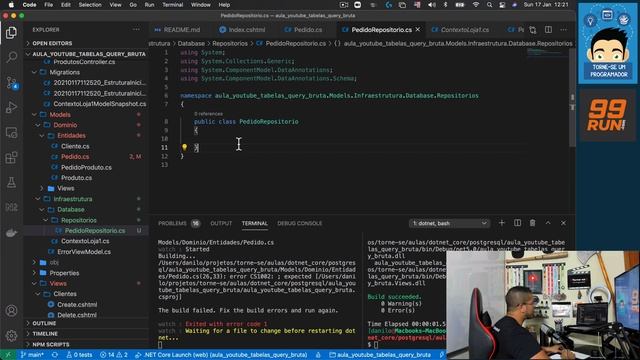Kill terminal with trash icon
This screenshot has height=360, width=640.
click(532, 223)
